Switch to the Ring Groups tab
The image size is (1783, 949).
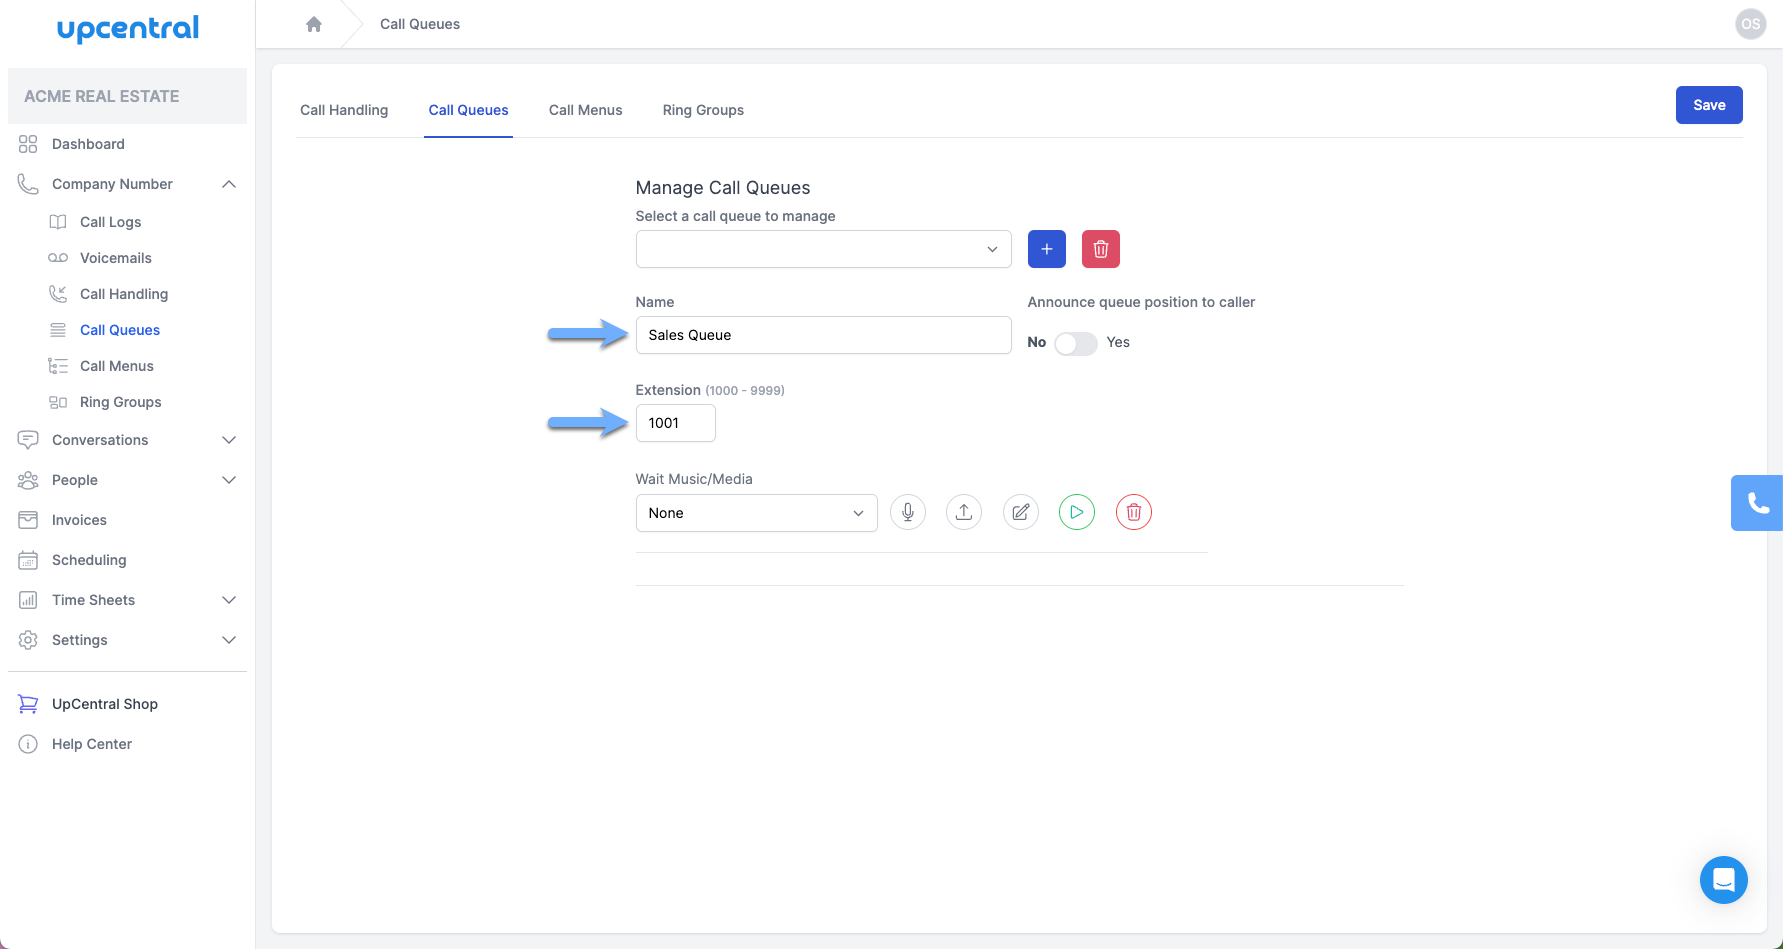pos(703,110)
